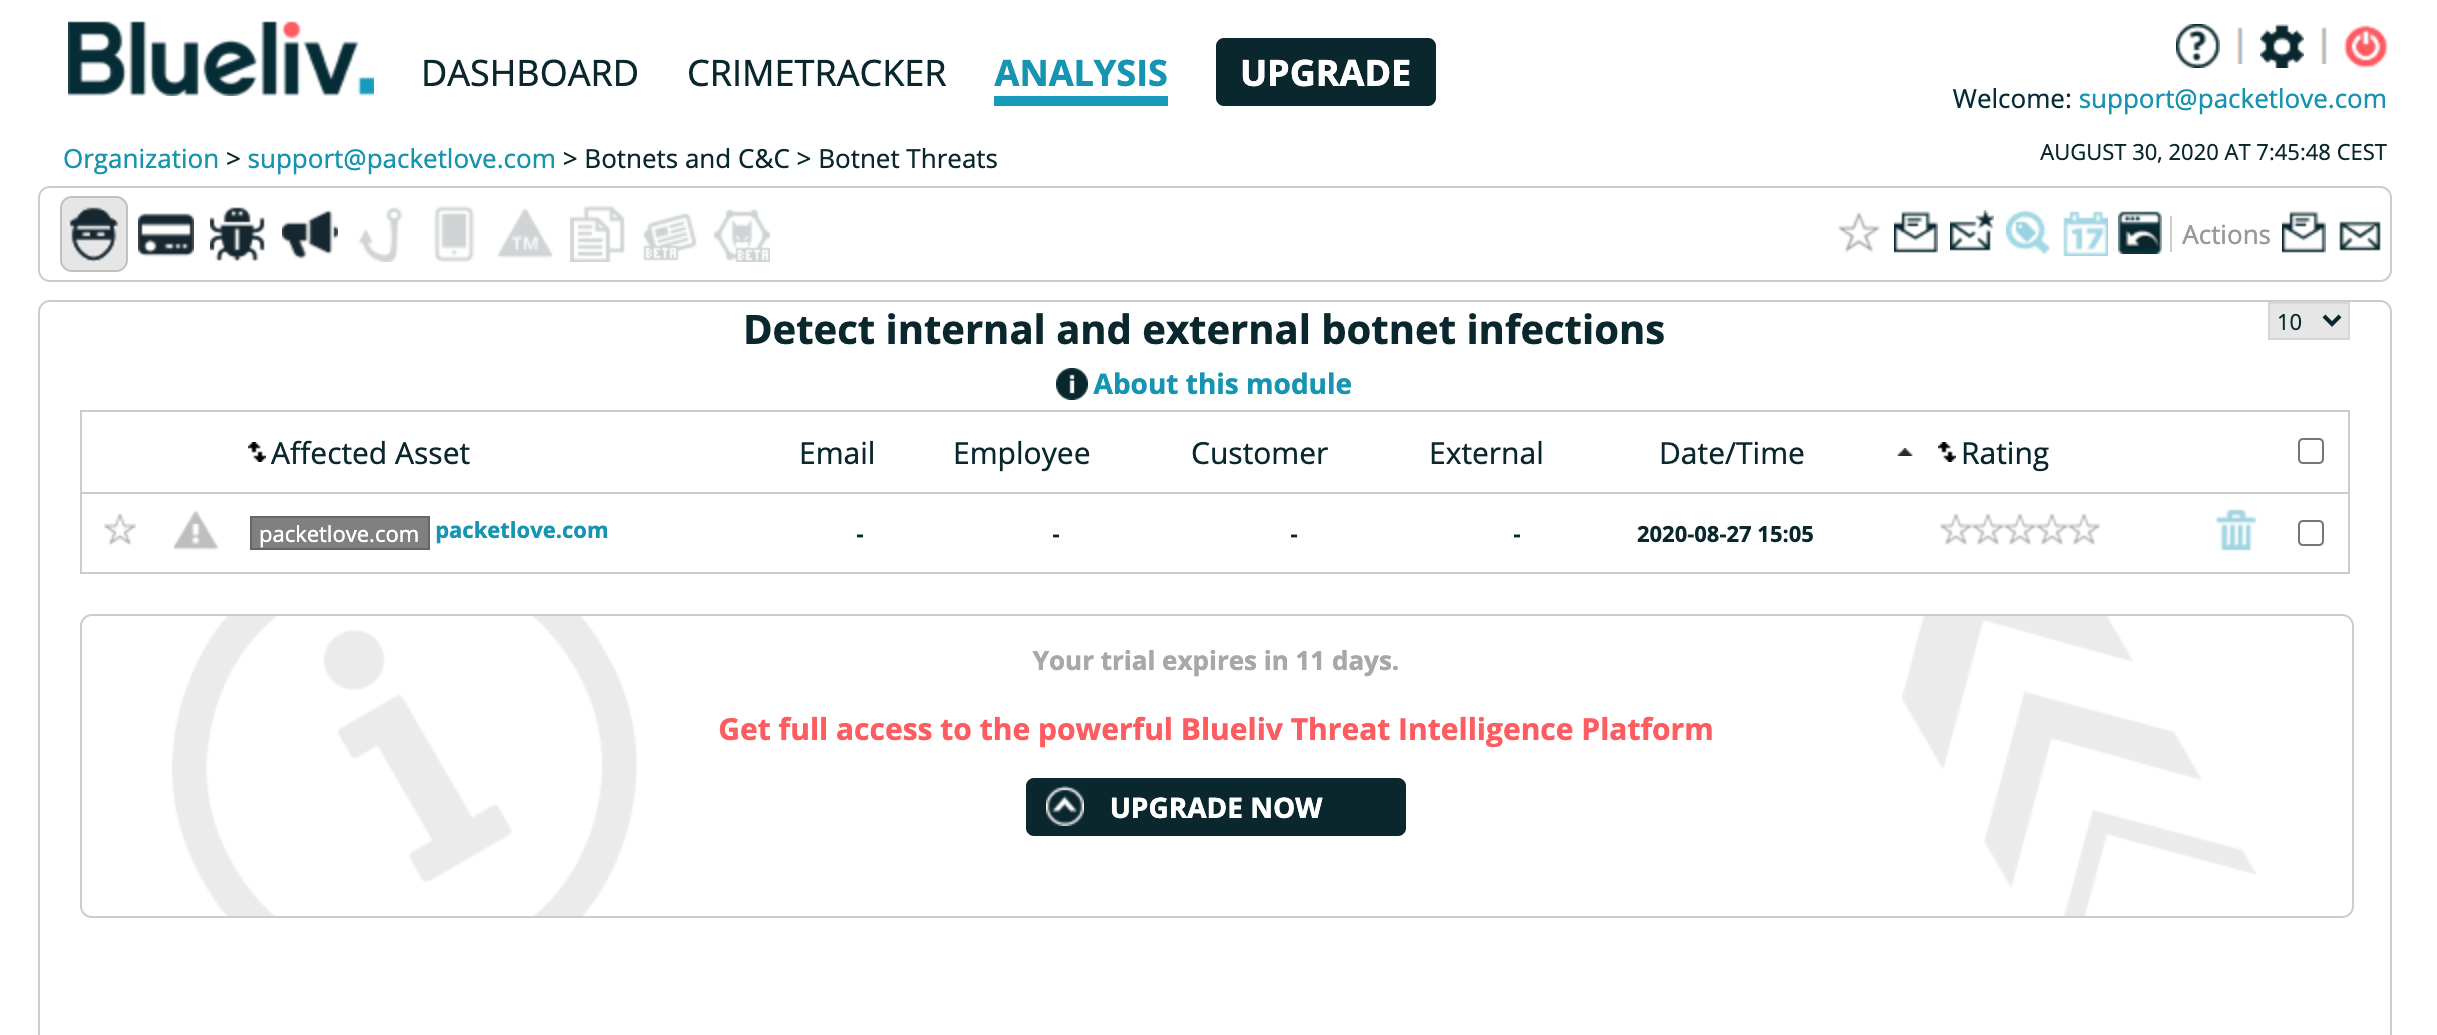The image size is (2437, 1035).
Task: Open the credit card module icon
Action: [x=165, y=236]
